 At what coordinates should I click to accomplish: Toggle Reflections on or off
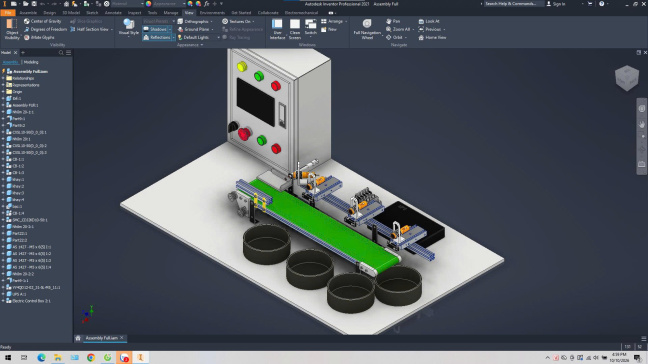(157, 38)
